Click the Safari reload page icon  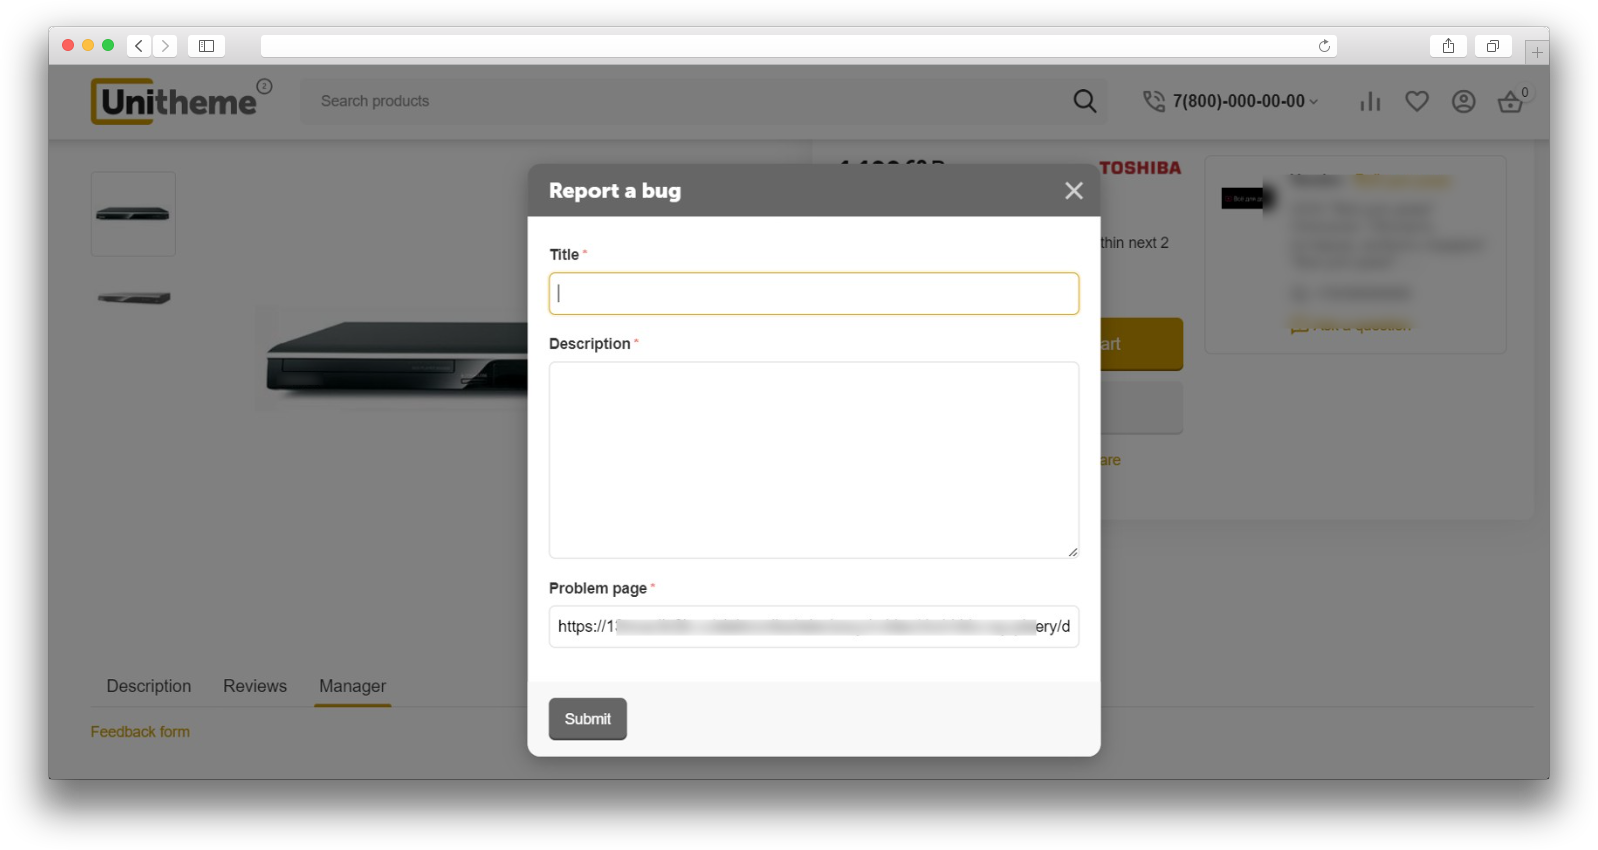pyautogui.click(x=1324, y=46)
